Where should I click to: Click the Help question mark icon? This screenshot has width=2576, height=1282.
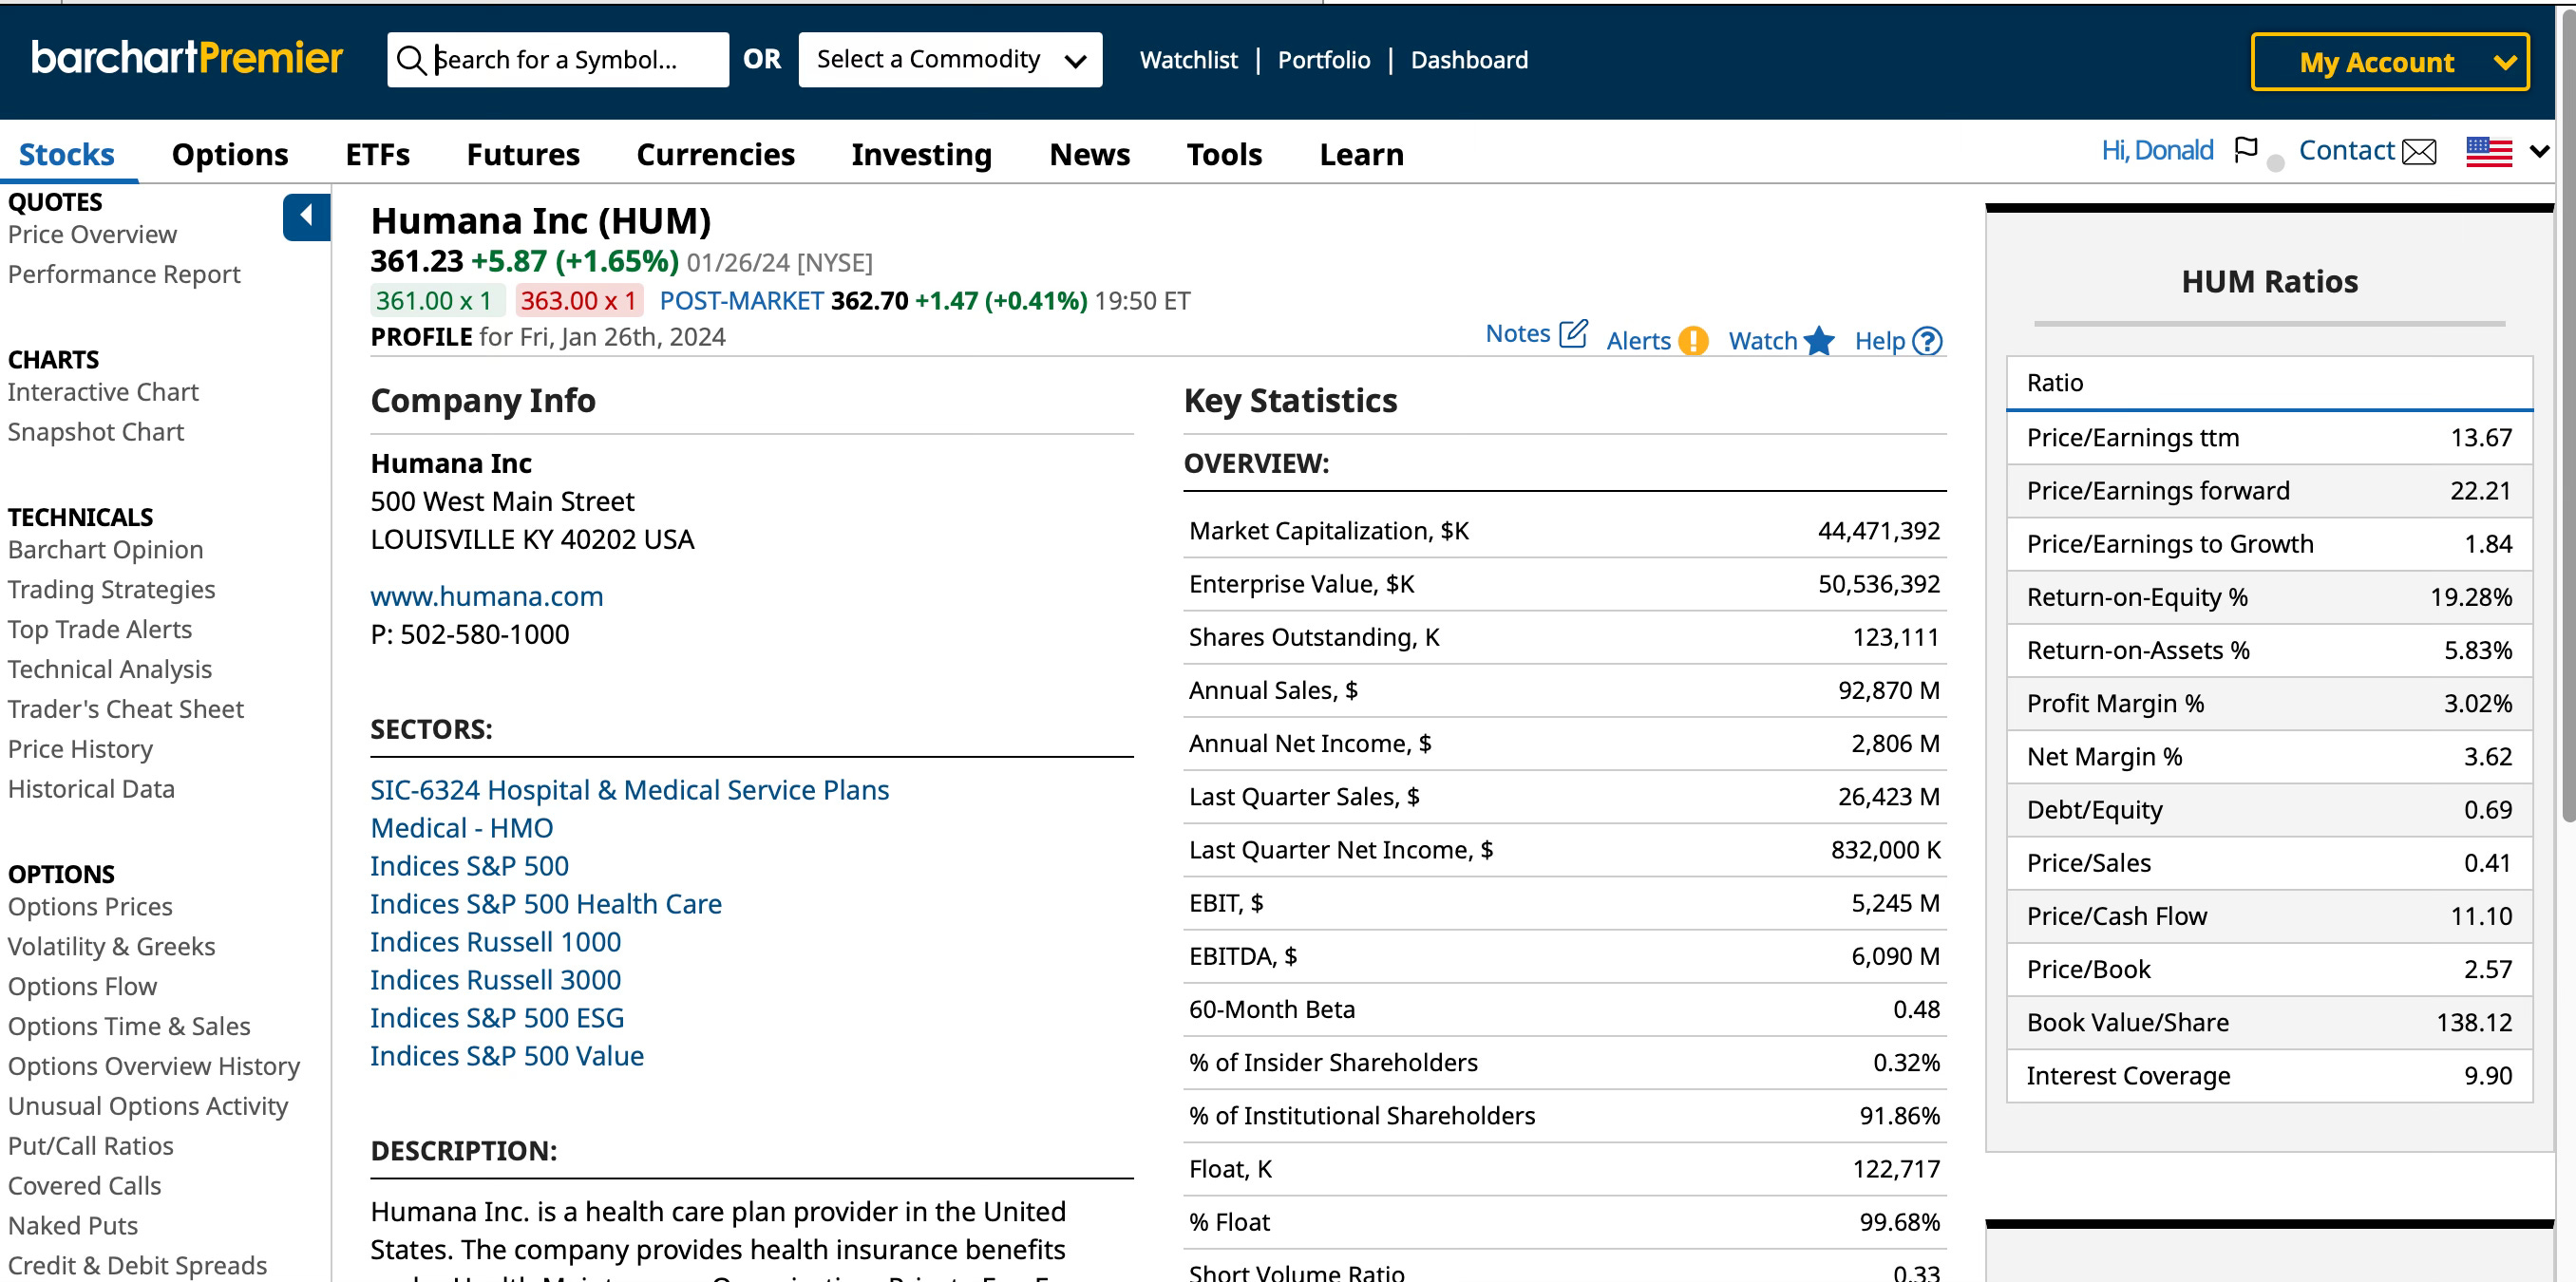tap(1927, 341)
